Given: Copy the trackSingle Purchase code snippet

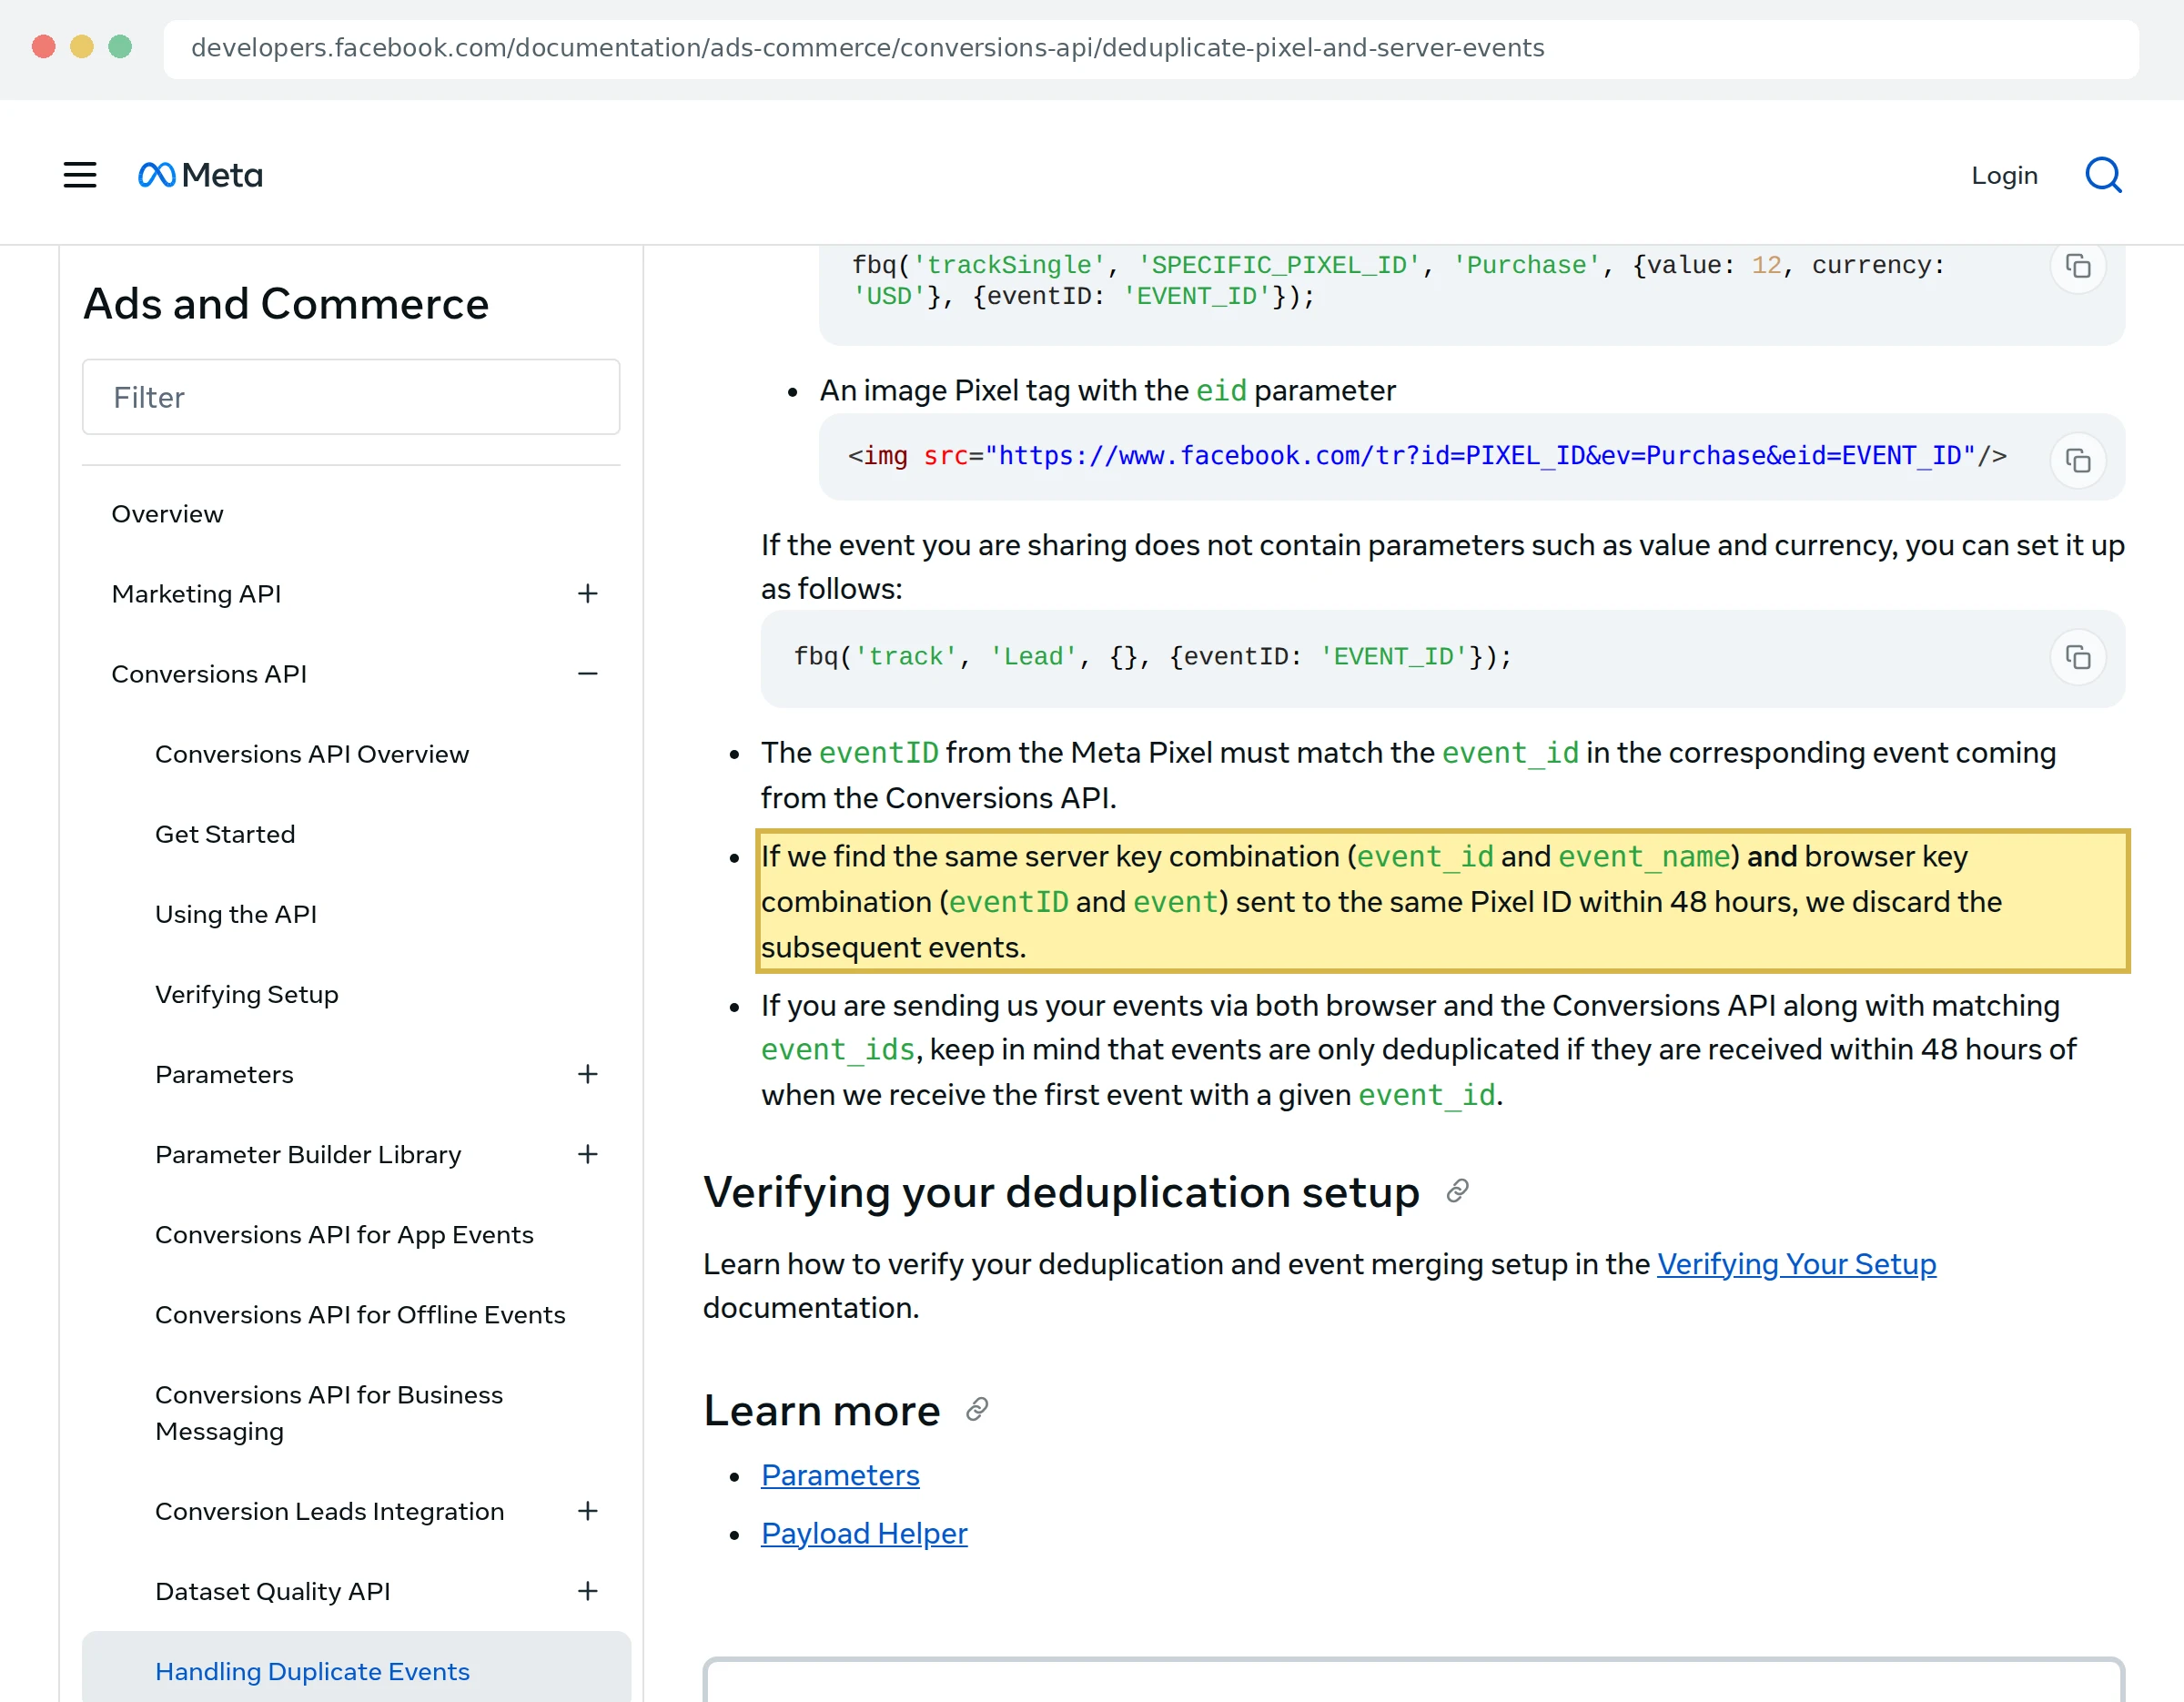Looking at the screenshot, I should coord(2078,266).
